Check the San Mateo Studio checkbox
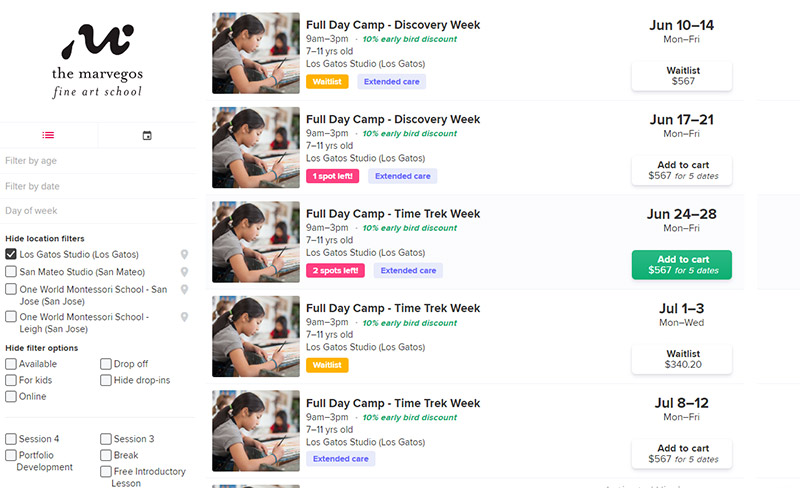Image resolution: width=800 pixels, height=488 pixels. point(11,271)
